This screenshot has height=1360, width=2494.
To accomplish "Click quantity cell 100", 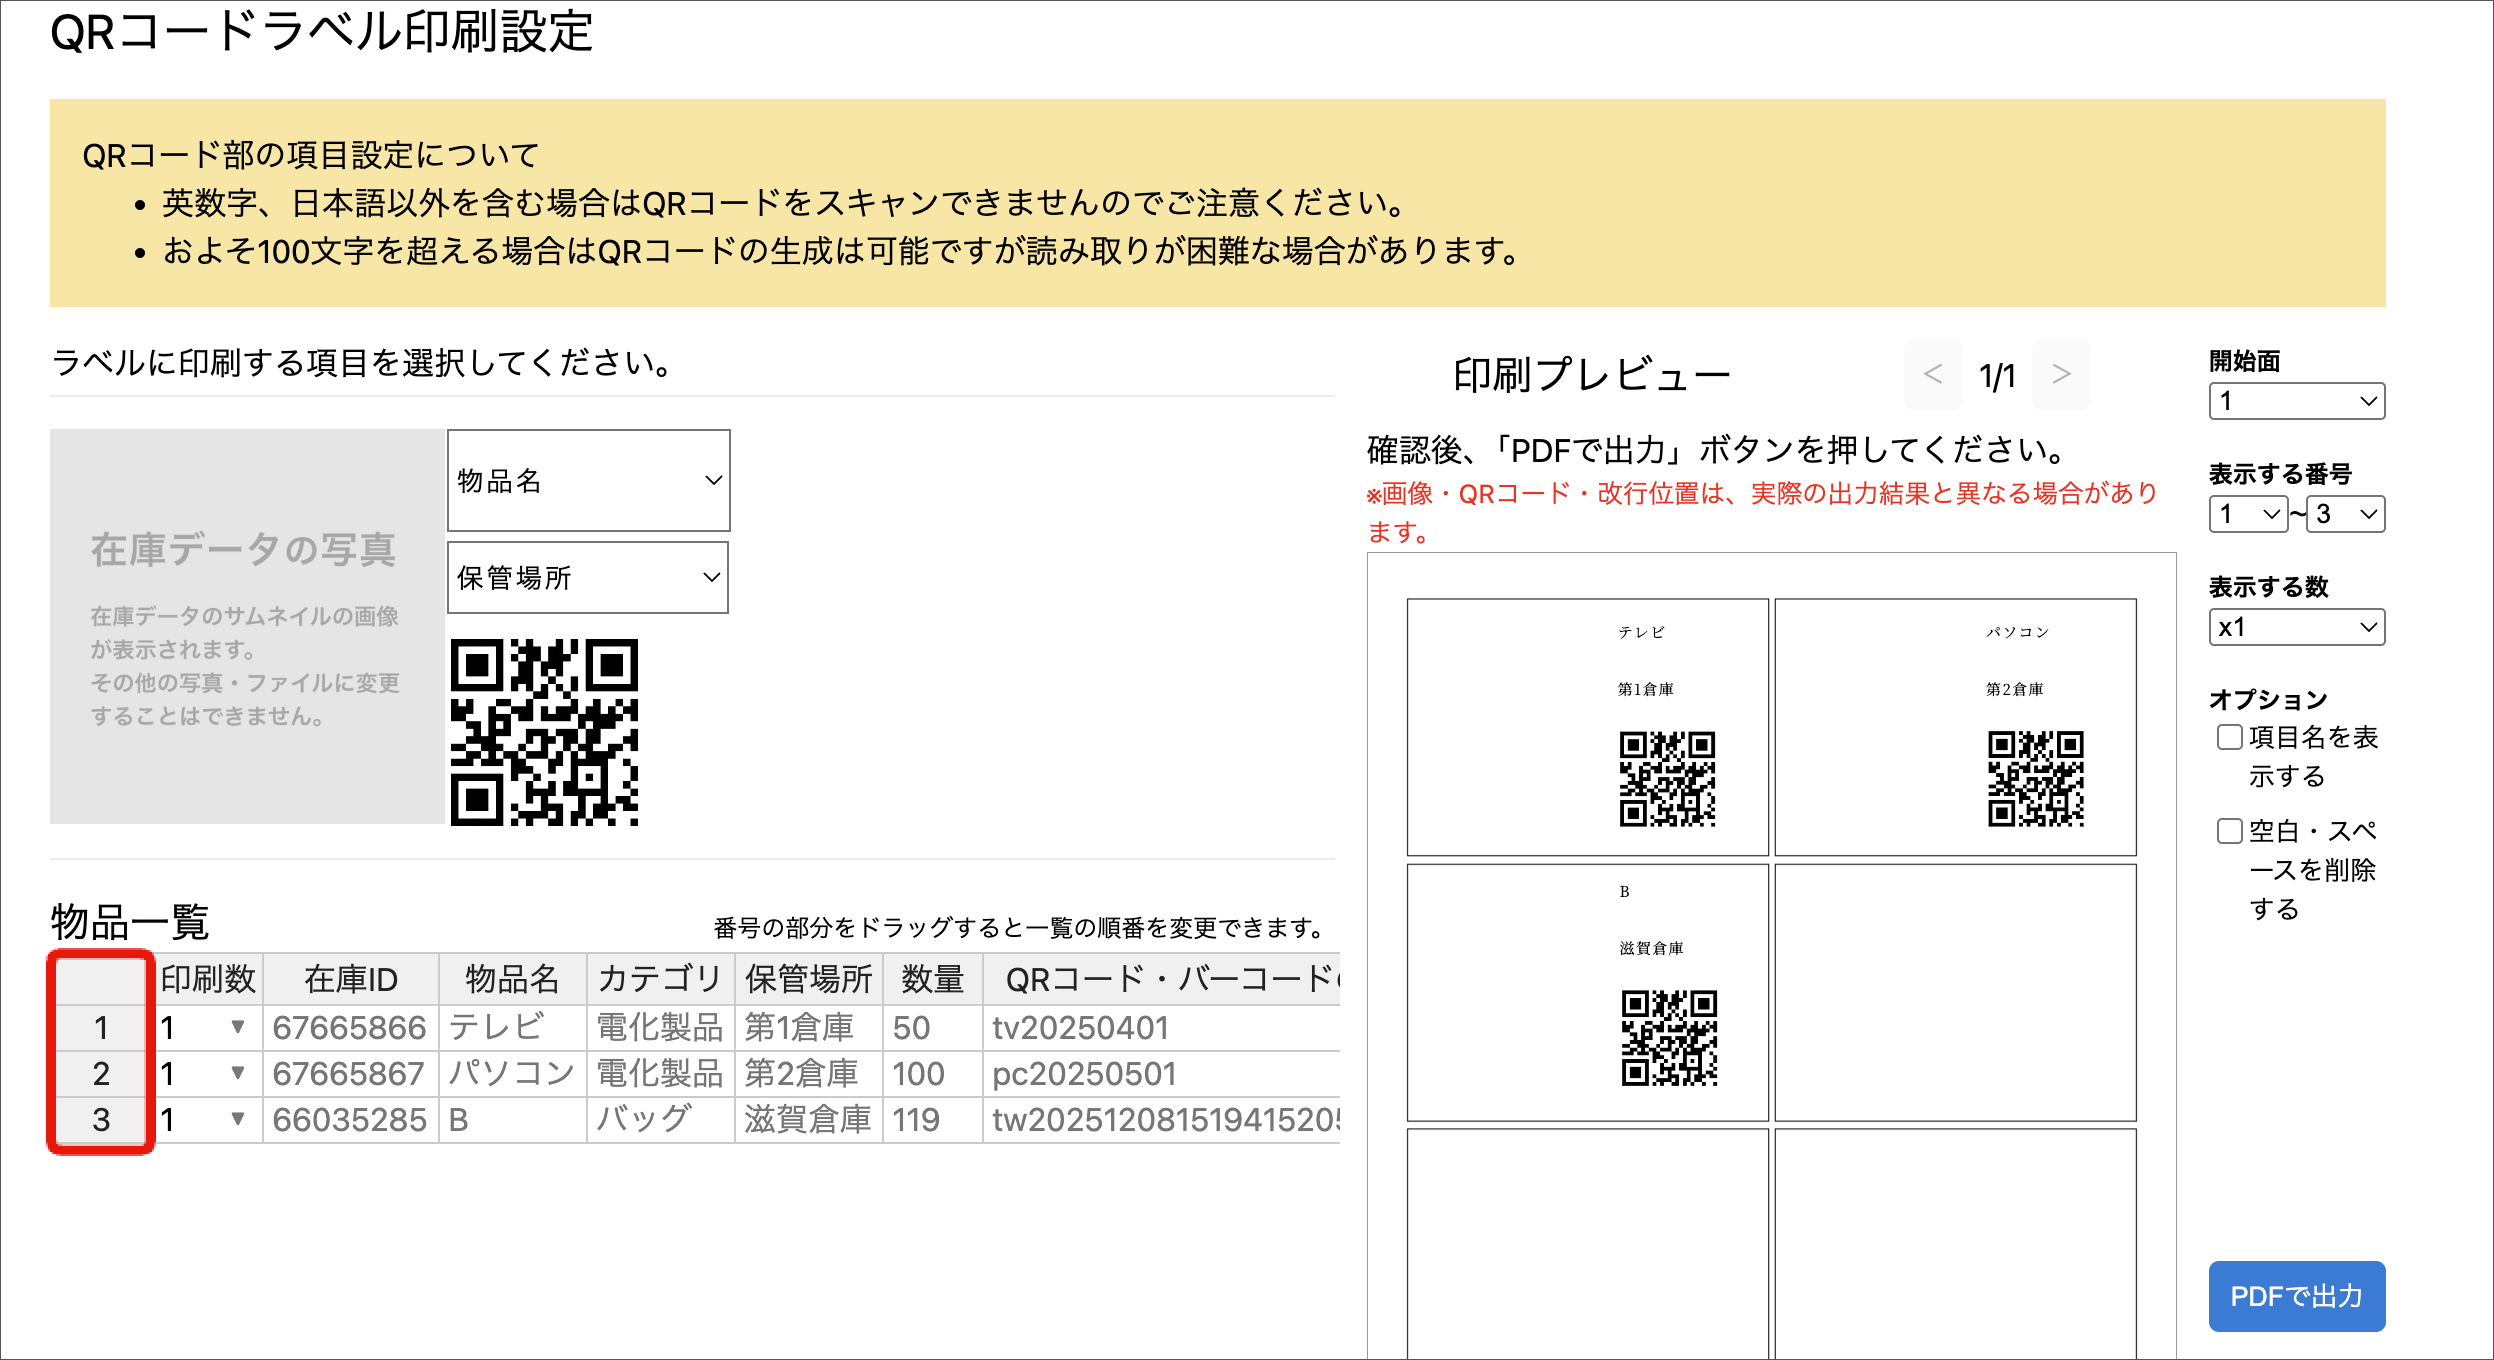I will pyautogui.click(x=932, y=1073).
